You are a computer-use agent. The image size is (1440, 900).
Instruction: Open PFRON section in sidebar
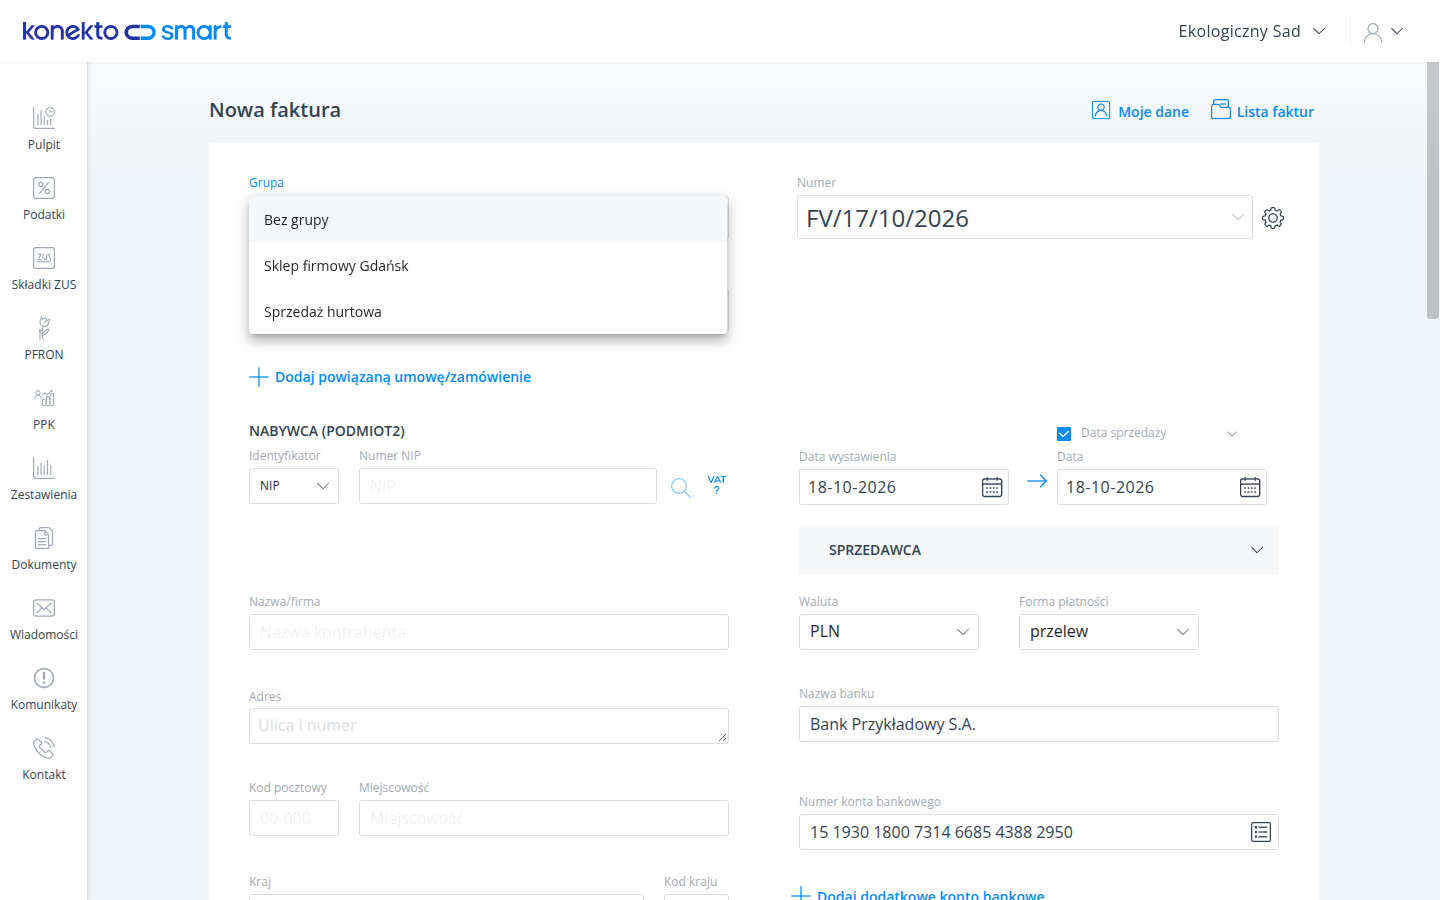(44, 339)
